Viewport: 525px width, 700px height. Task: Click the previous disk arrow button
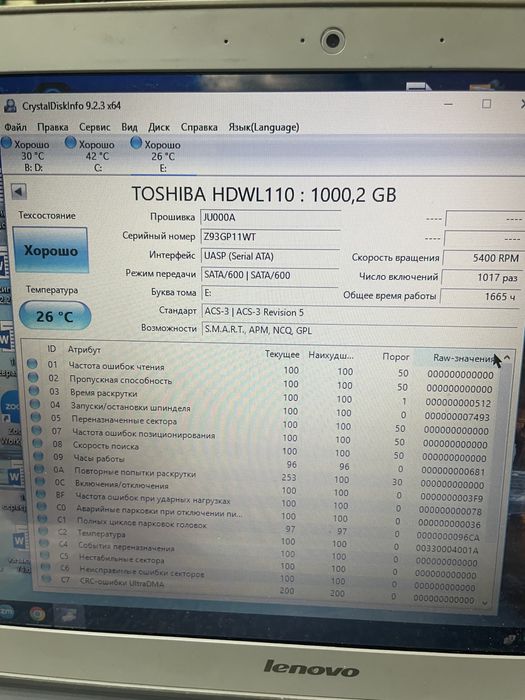click(19, 192)
